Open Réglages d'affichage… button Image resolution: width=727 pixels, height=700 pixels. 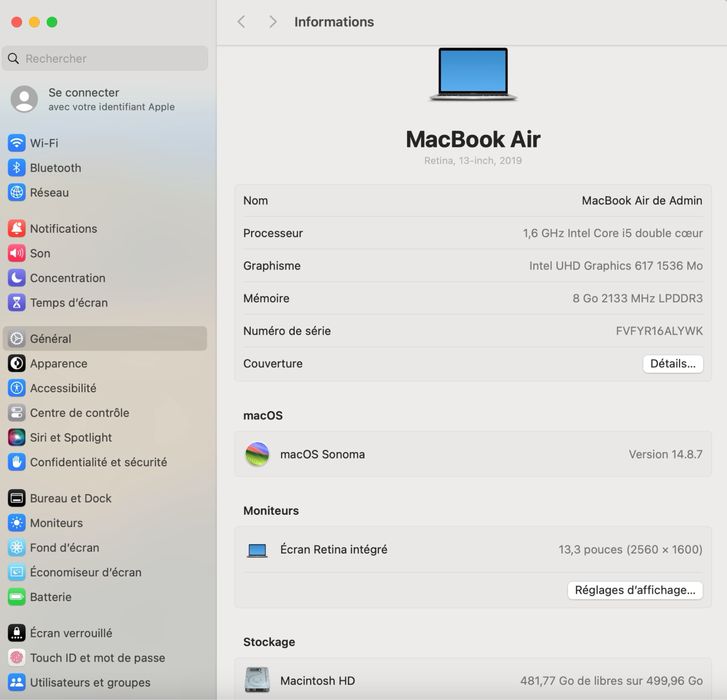tap(635, 590)
